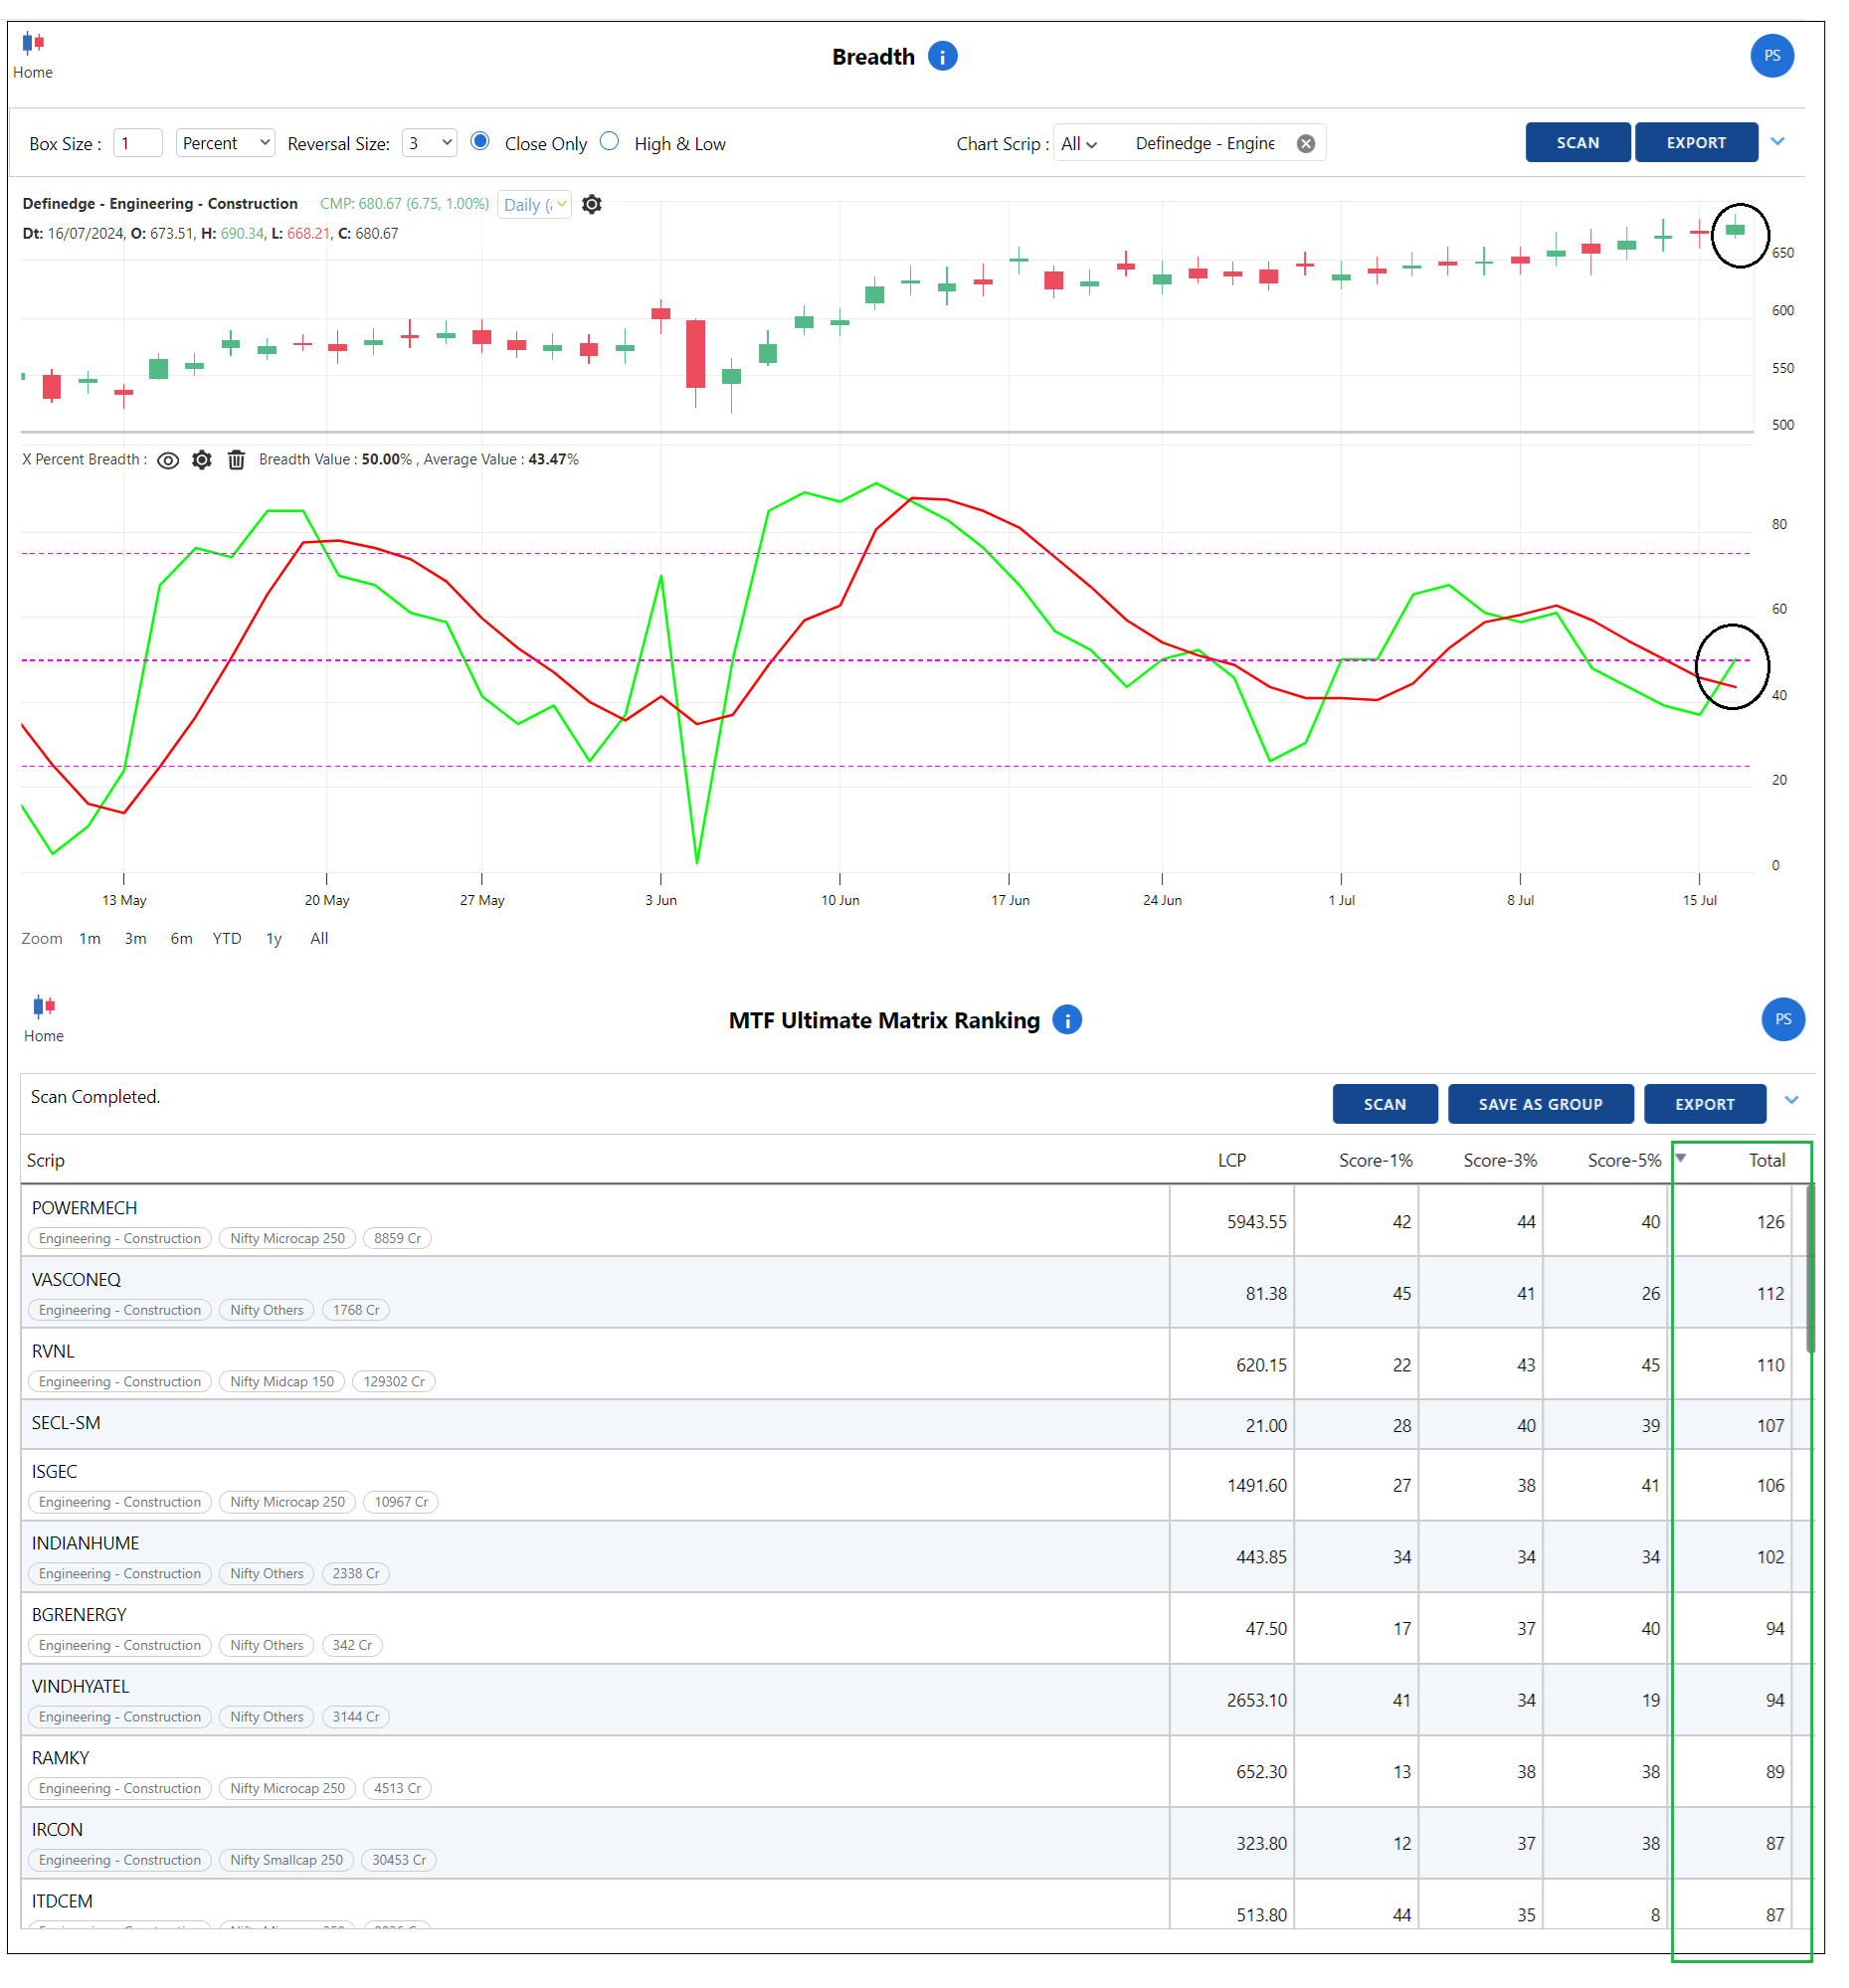Click the Scan Completed status text
Image resolution: width=1849 pixels, height=1988 pixels.
(95, 1096)
